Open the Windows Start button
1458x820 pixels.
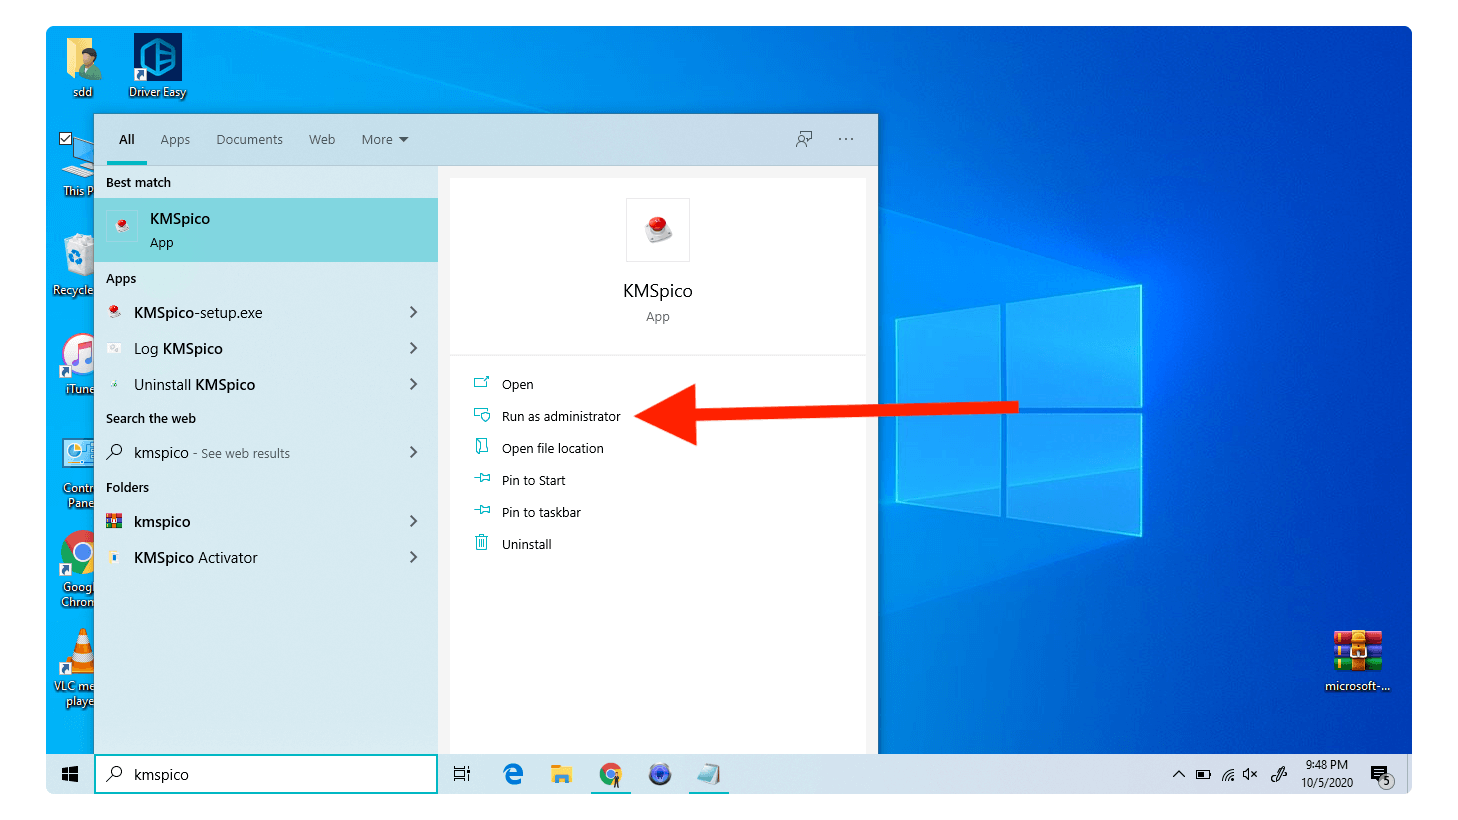70,774
